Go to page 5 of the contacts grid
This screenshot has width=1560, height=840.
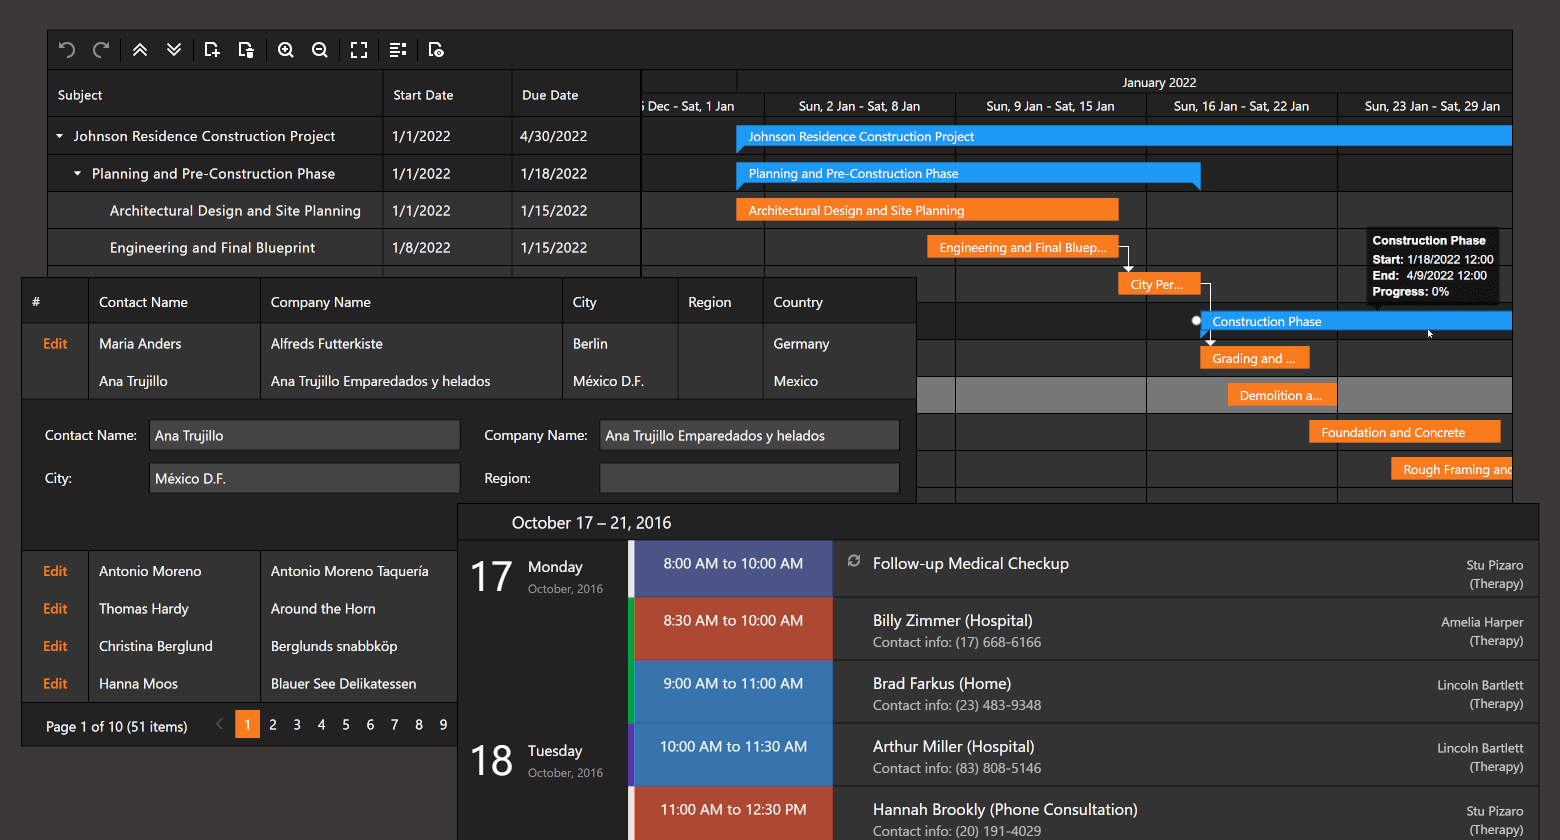pyautogui.click(x=346, y=724)
